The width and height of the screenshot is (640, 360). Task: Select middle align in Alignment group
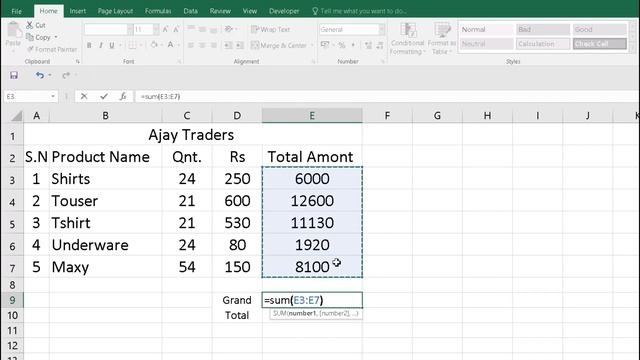click(x=202, y=29)
